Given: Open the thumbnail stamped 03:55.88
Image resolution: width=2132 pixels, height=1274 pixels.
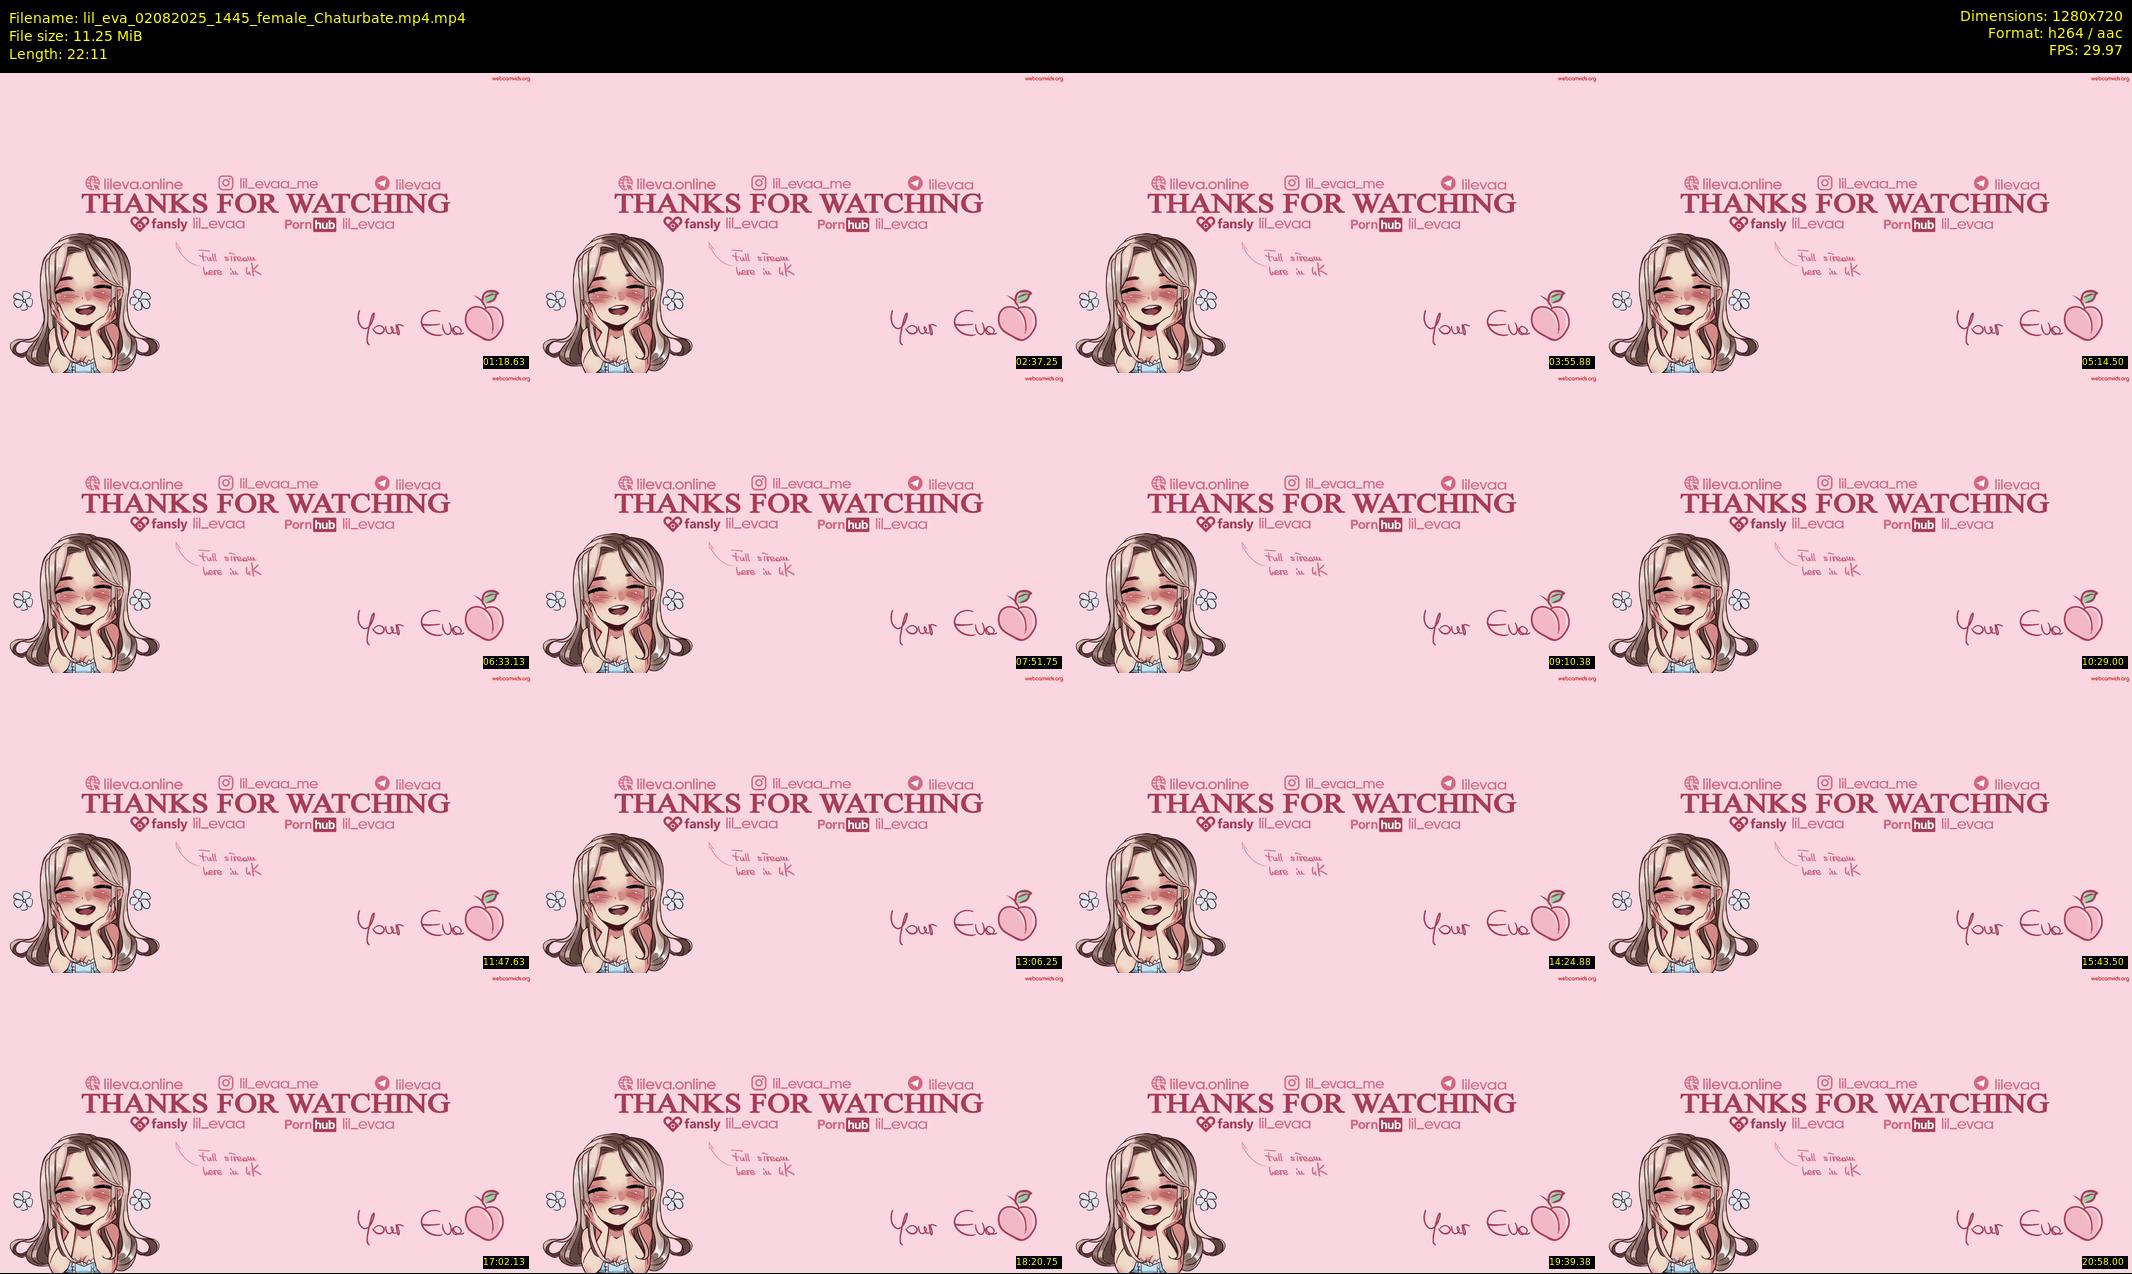Looking at the screenshot, I should pyautogui.click(x=1332, y=223).
